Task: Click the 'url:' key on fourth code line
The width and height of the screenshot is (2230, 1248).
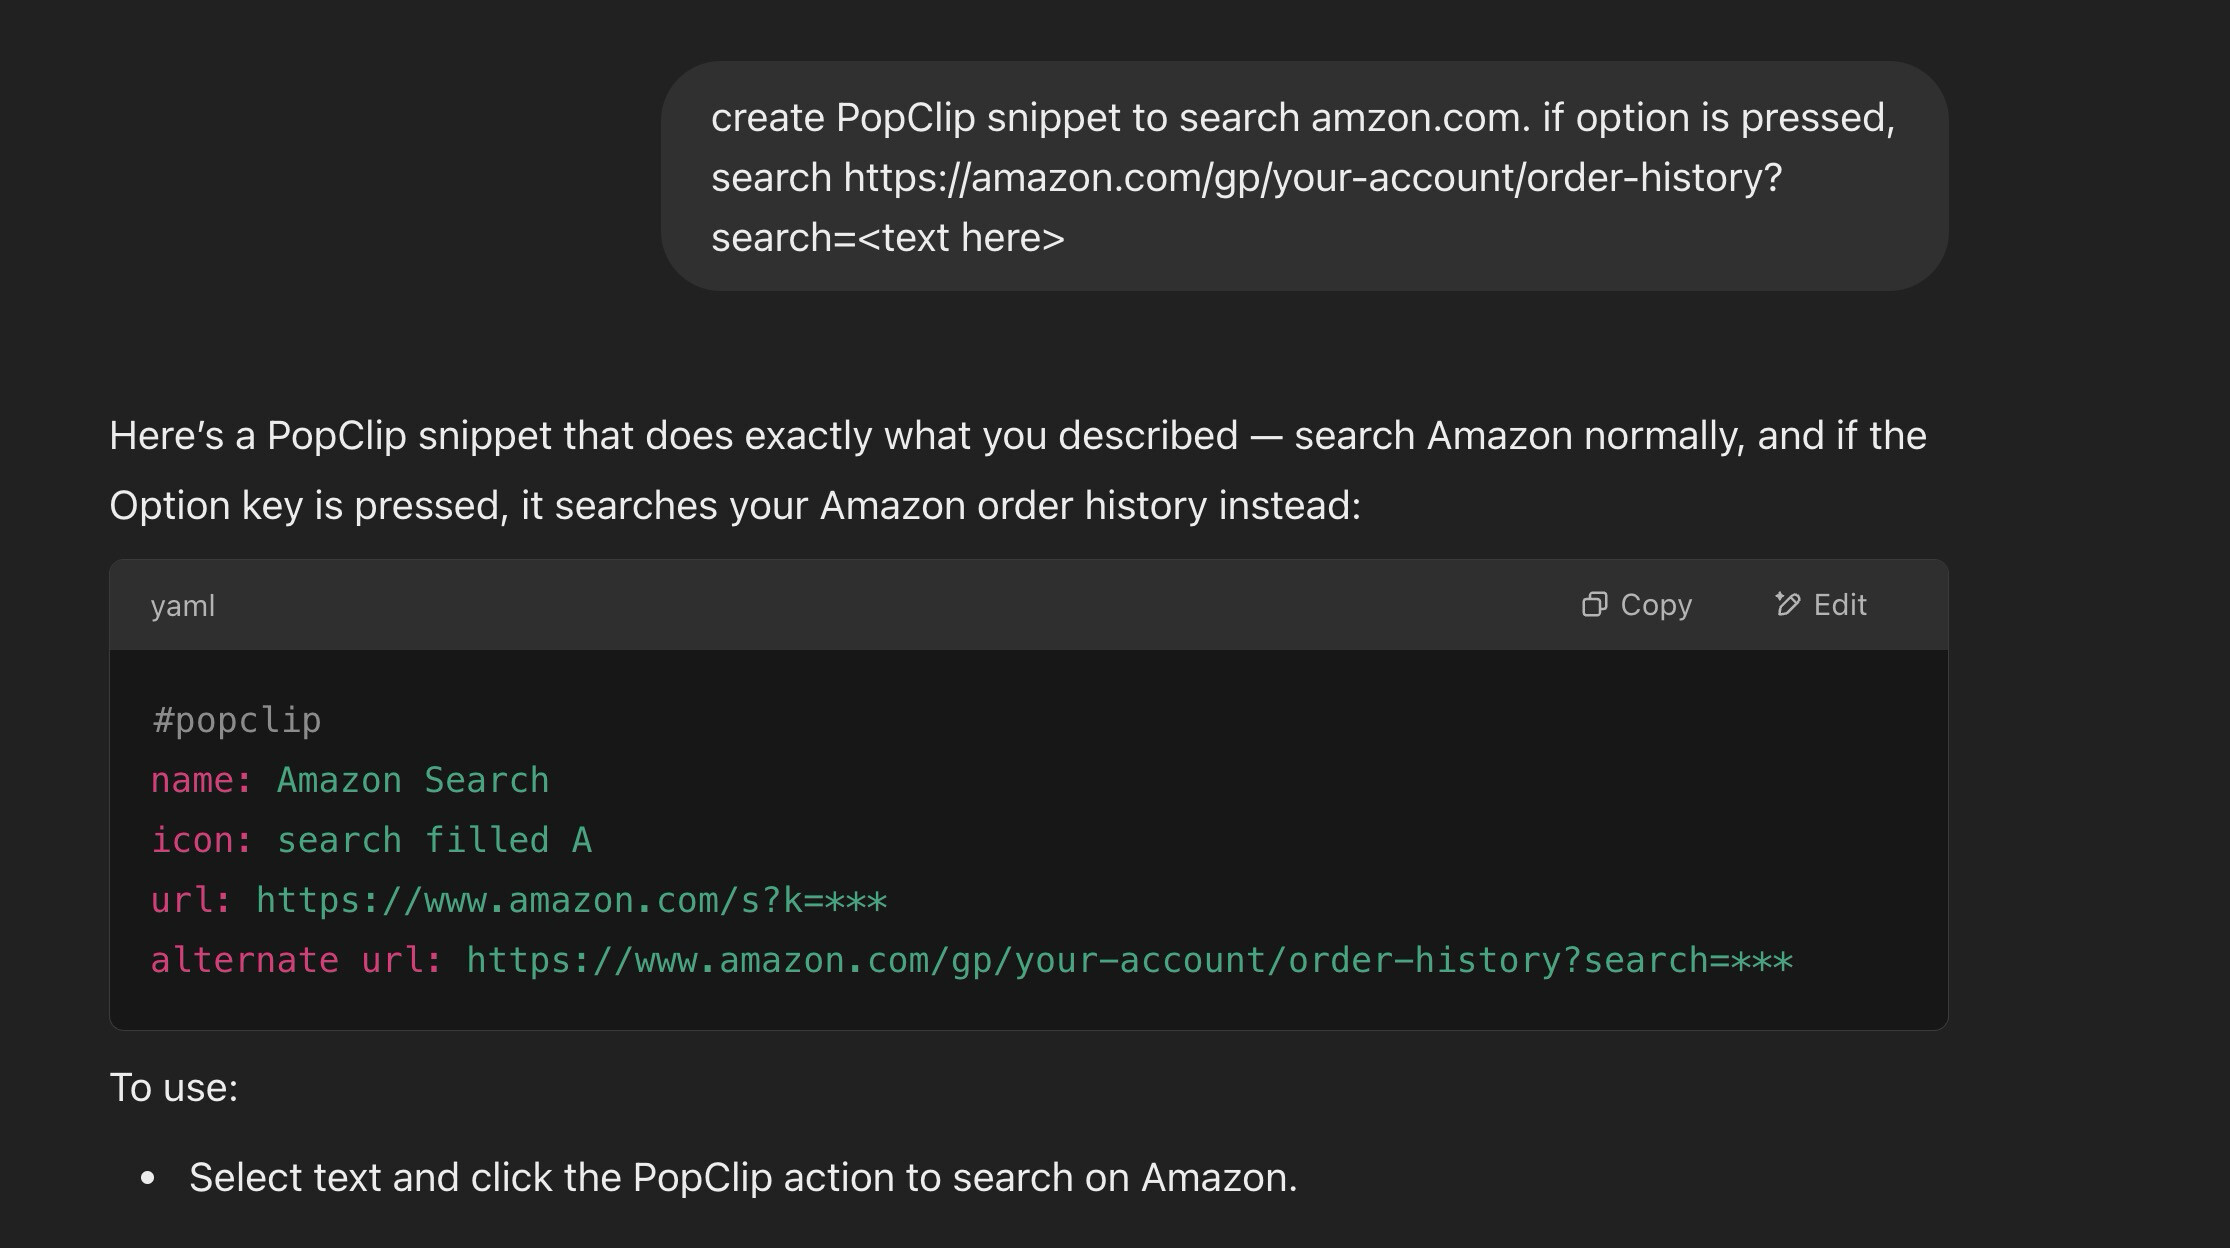Action: (x=191, y=900)
